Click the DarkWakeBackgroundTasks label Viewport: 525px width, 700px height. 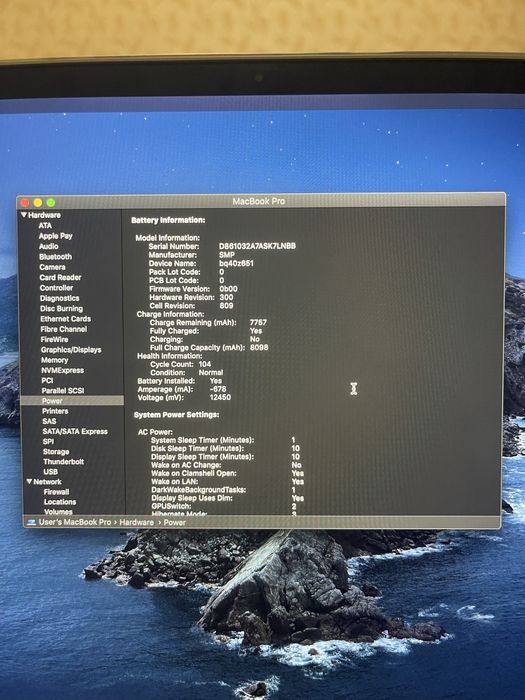click(x=199, y=490)
